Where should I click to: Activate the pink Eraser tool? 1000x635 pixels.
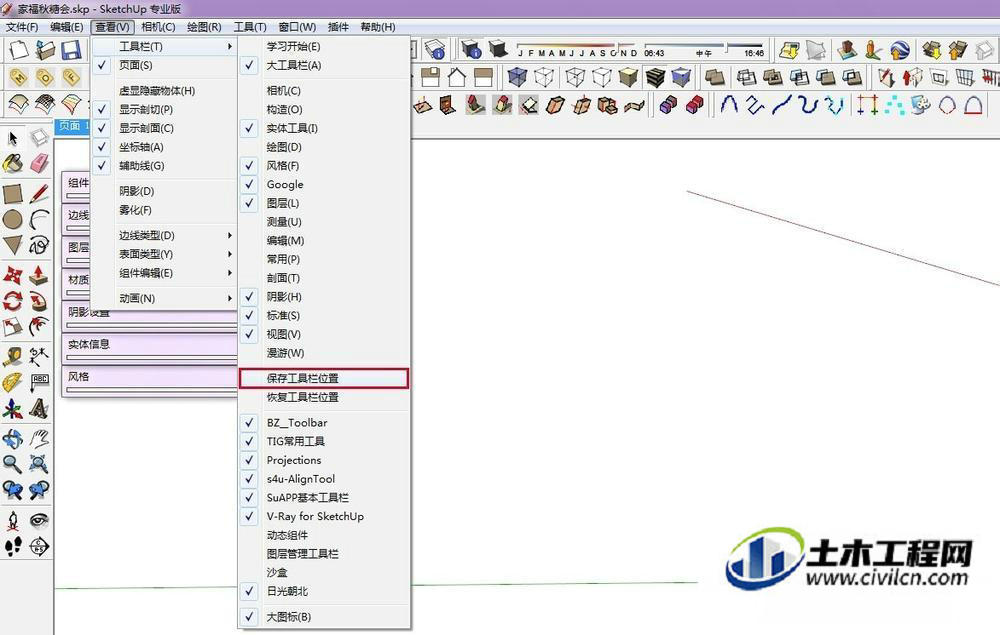pyautogui.click(x=39, y=163)
